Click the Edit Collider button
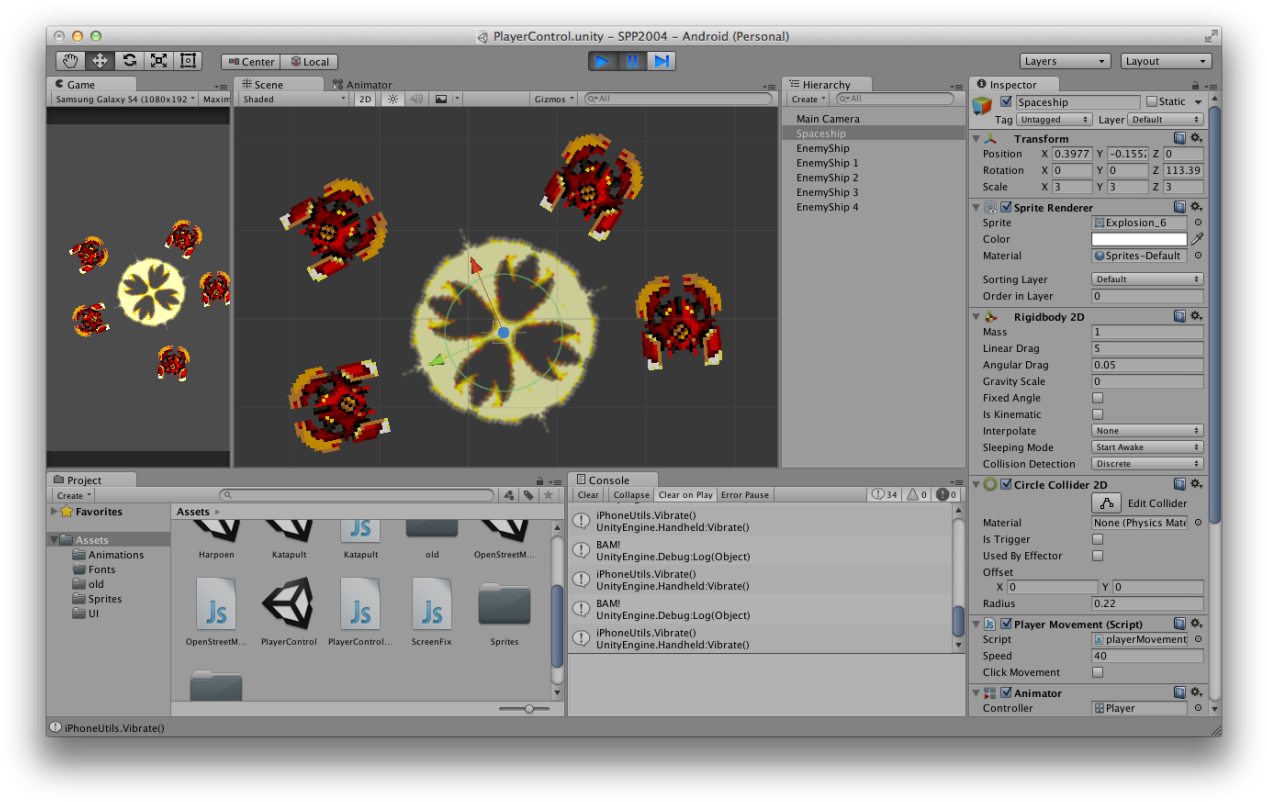 tap(1106, 503)
